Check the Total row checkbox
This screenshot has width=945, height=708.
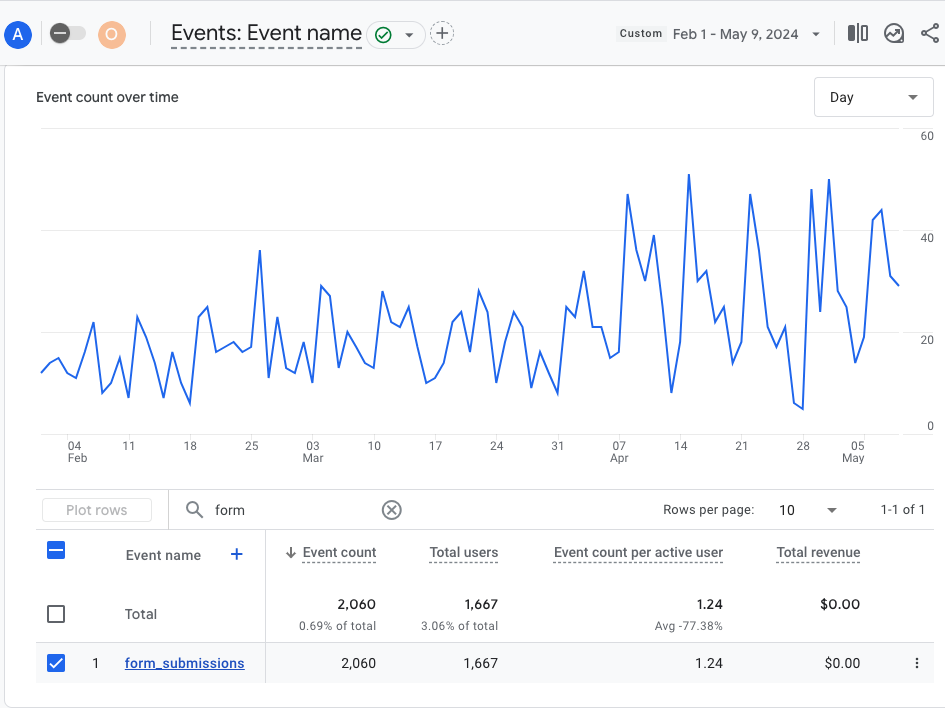57,614
